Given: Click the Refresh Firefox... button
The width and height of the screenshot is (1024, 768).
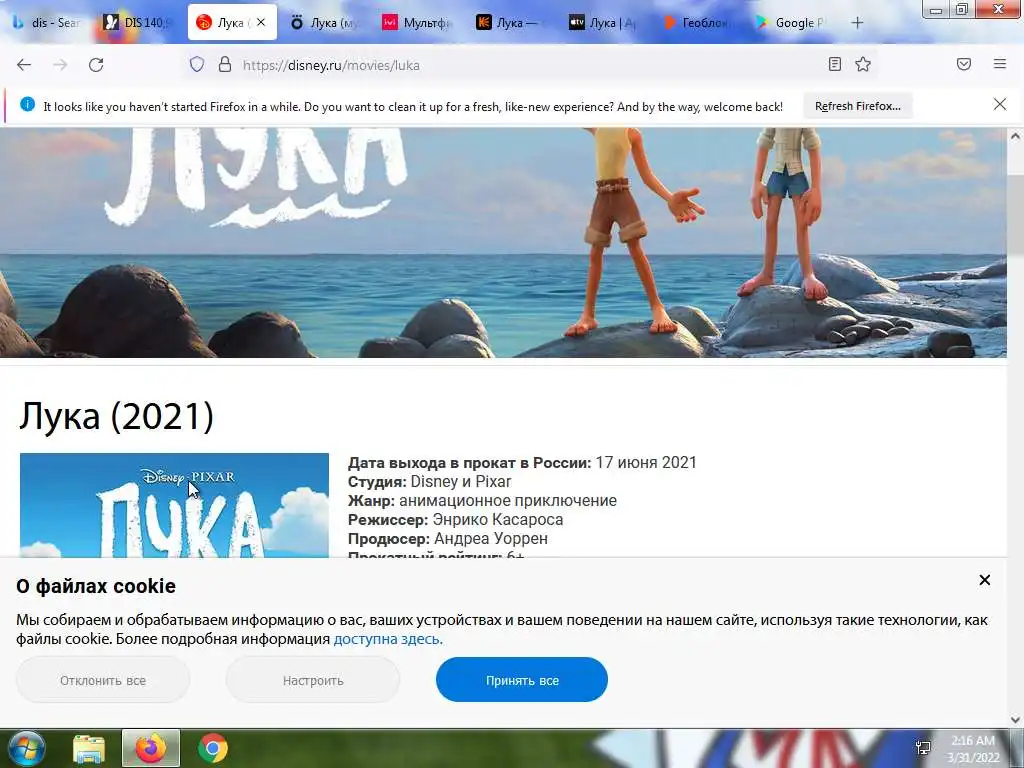Looking at the screenshot, I should pyautogui.click(x=857, y=106).
